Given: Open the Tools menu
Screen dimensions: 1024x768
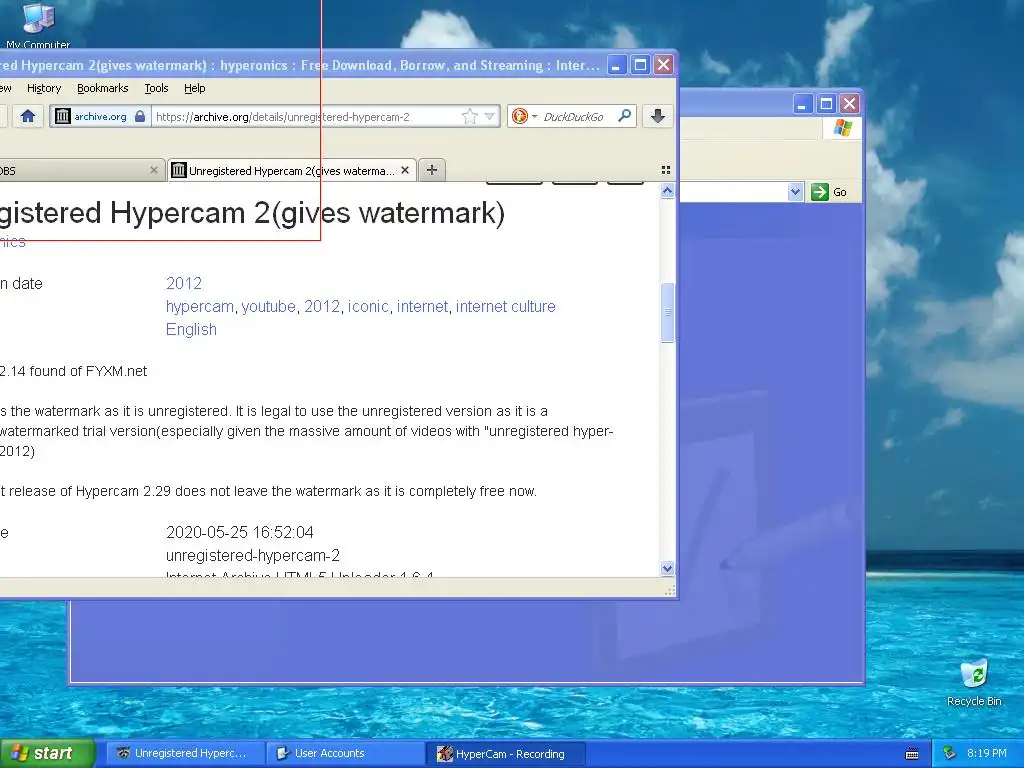Looking at the screenshot, I should [x=156, y=88].
